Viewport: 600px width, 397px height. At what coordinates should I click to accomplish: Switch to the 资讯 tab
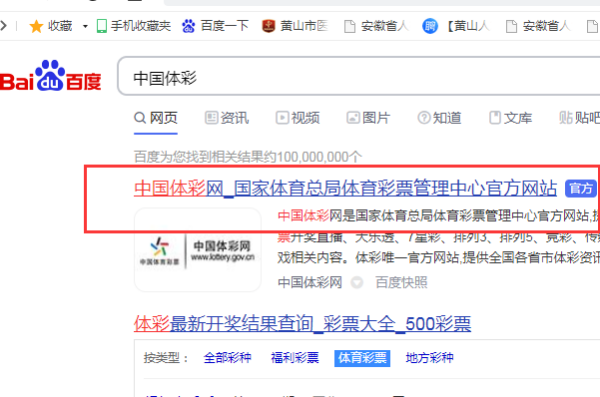tap(227, 118)
